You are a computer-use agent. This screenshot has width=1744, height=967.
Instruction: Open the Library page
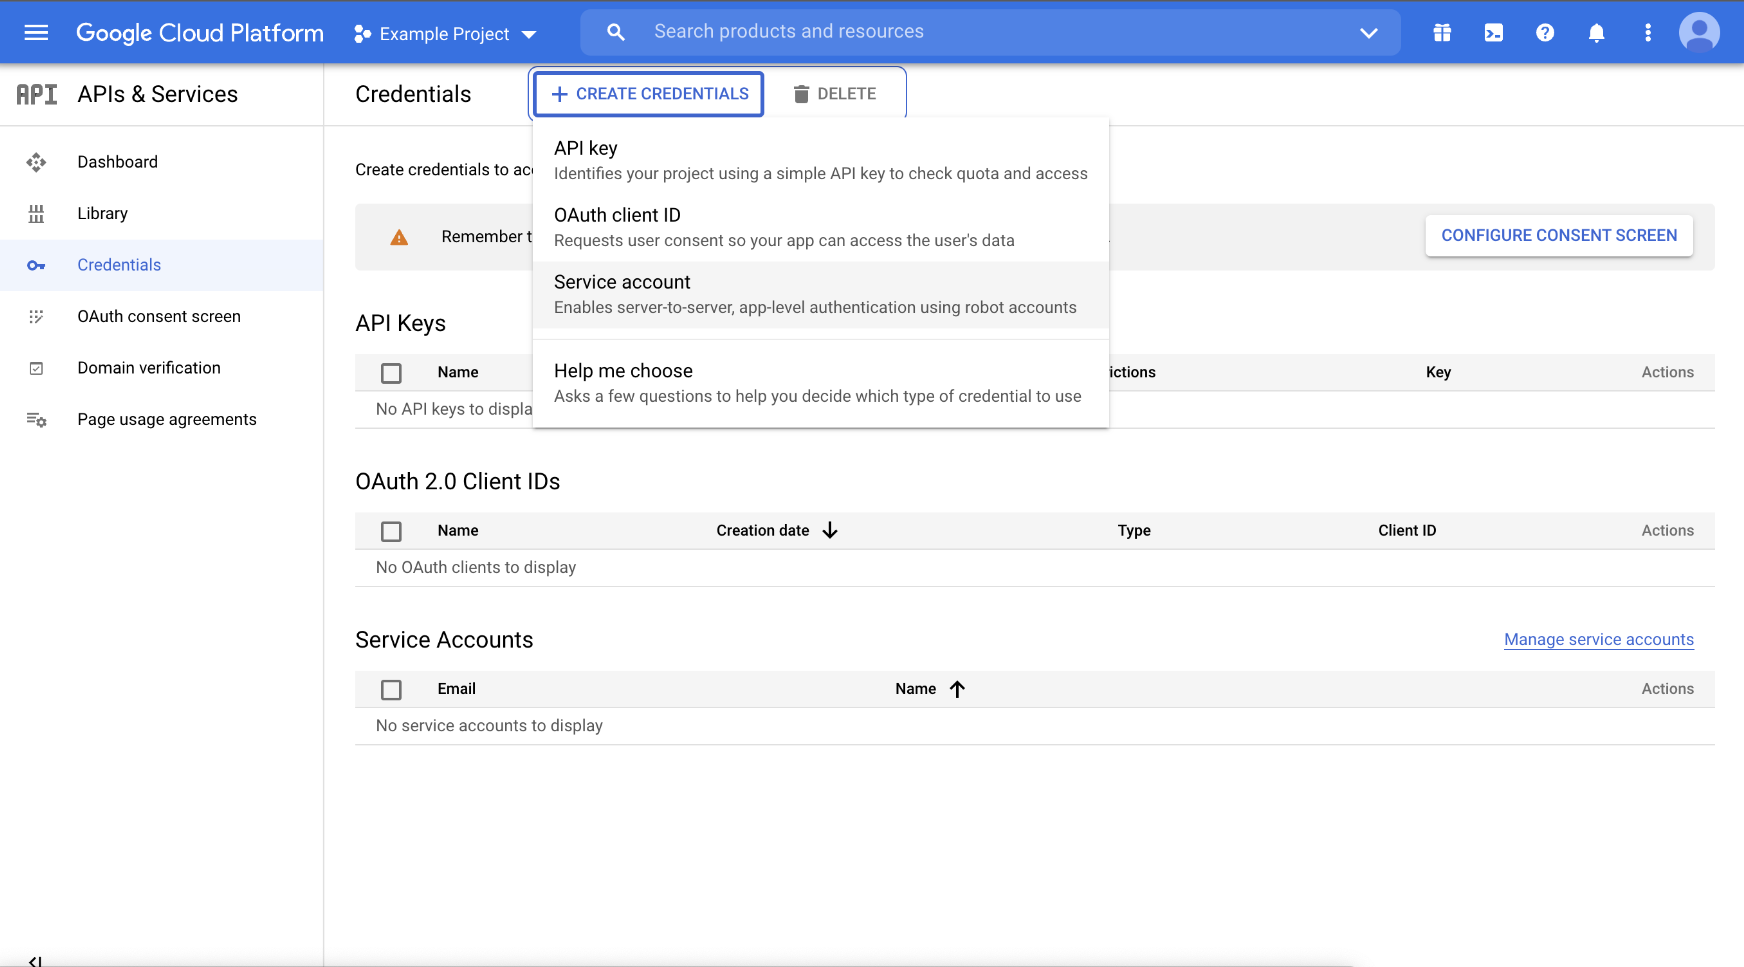(103, 214)
